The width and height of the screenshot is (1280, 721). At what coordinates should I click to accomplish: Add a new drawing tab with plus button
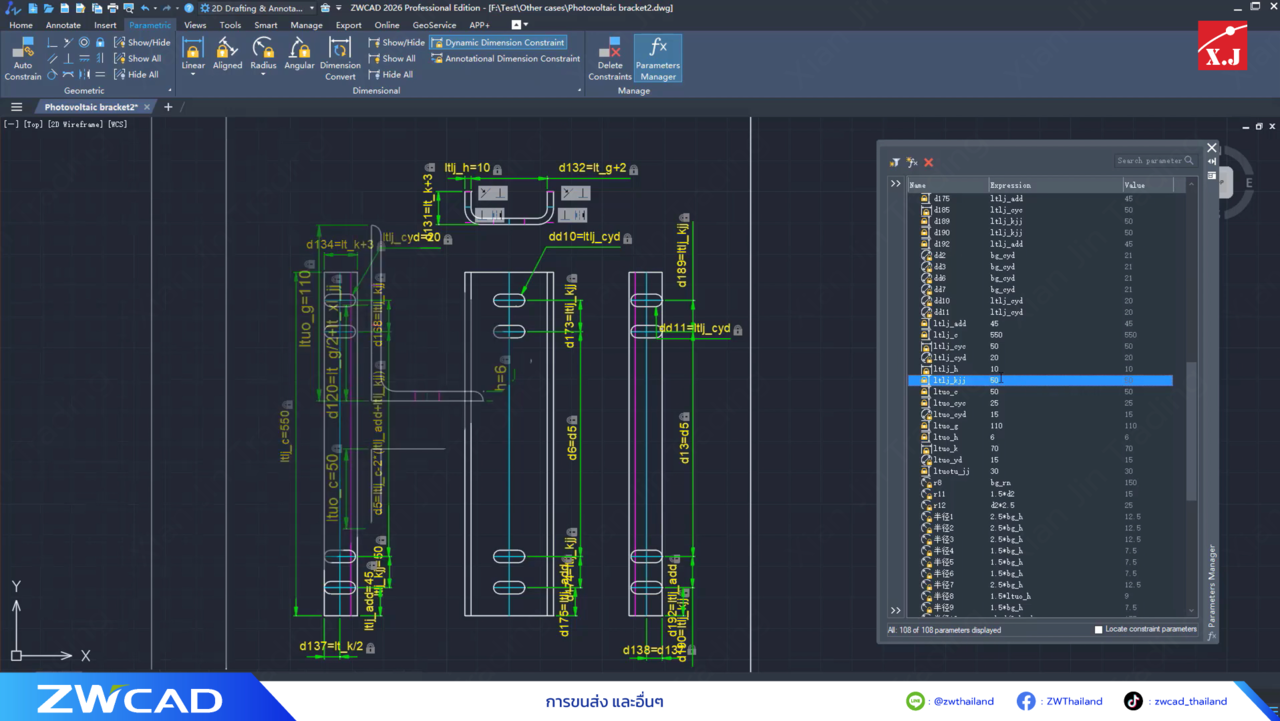point(168,107)
